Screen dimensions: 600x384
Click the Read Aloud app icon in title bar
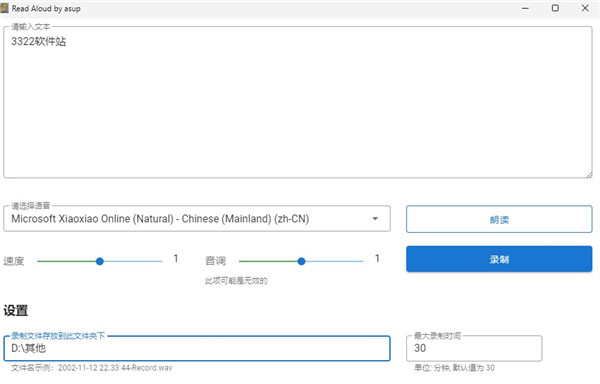tap(5, 8)
